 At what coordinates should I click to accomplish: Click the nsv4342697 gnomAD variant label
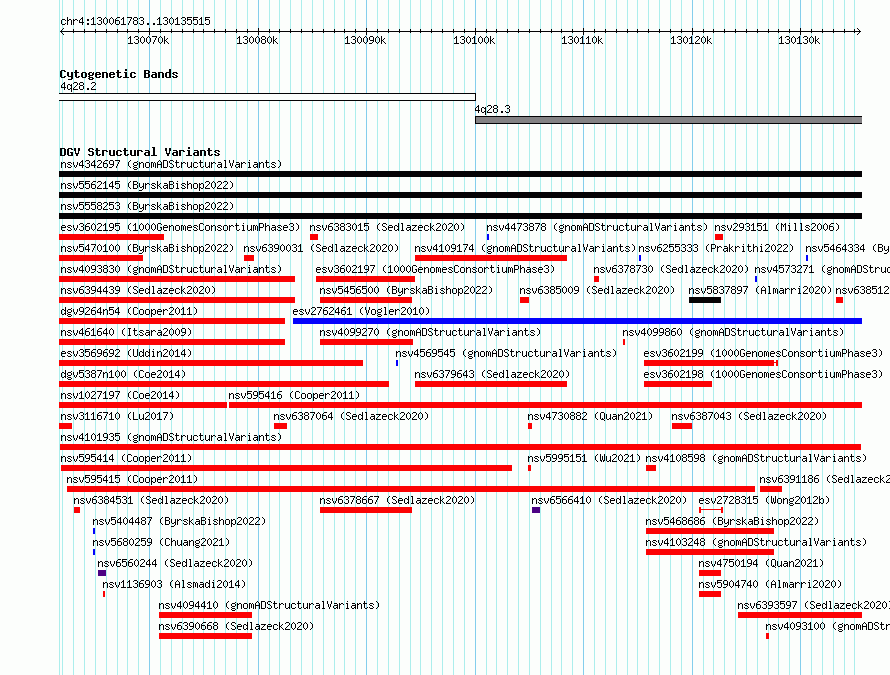tap(171, 165)
